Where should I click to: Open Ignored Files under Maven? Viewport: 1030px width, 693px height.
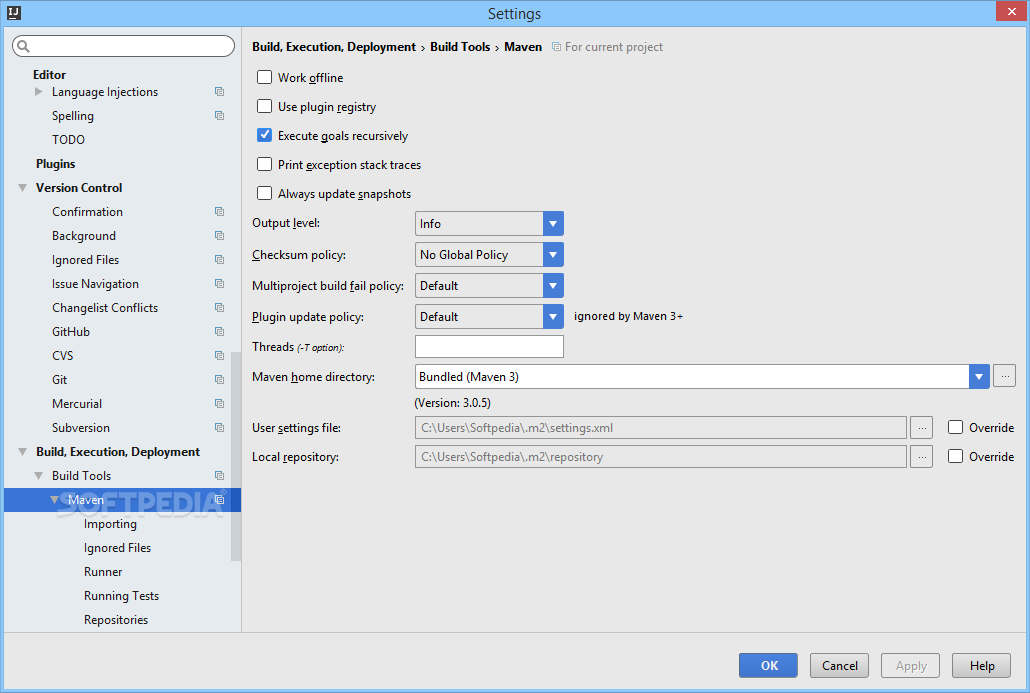[x=118, y=548]
